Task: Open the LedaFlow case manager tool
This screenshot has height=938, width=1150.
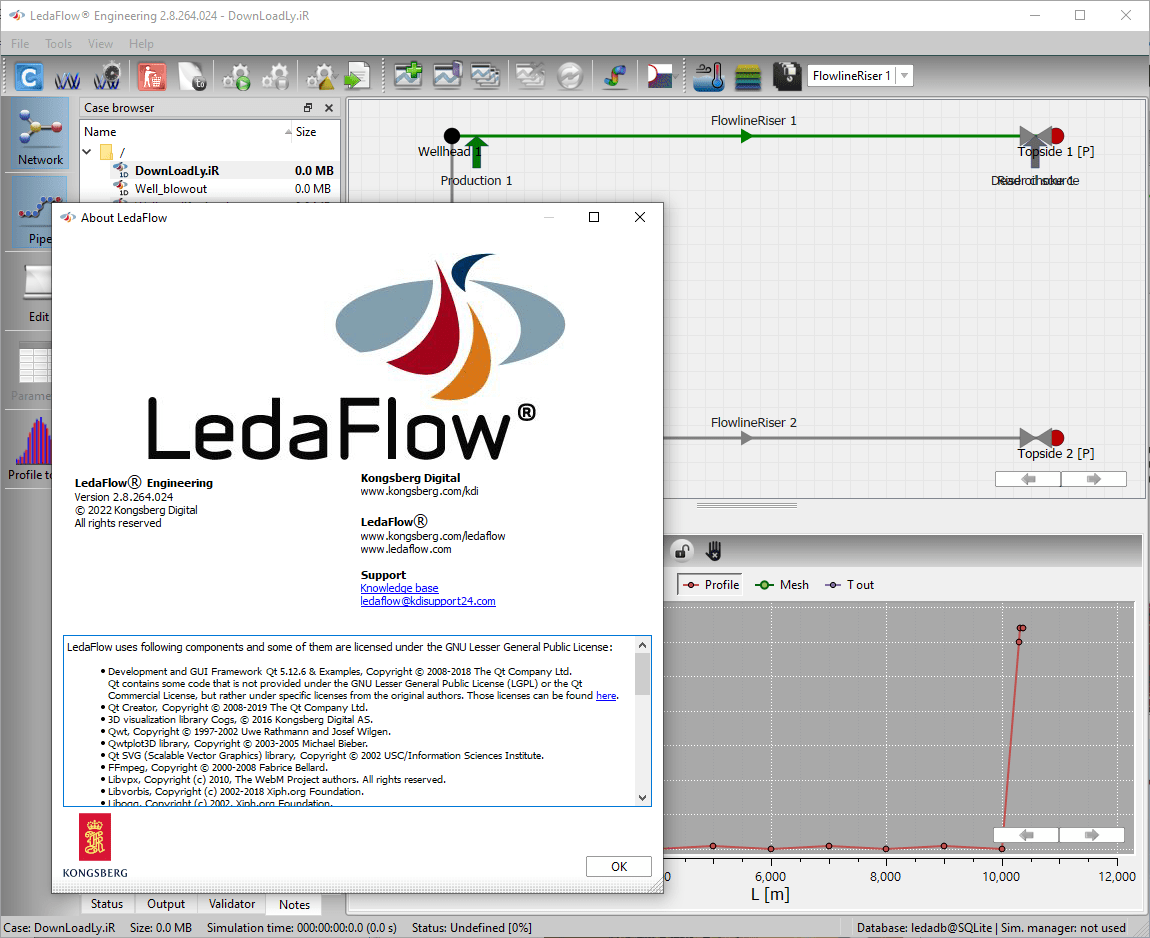Action: (x=28, y=75)
